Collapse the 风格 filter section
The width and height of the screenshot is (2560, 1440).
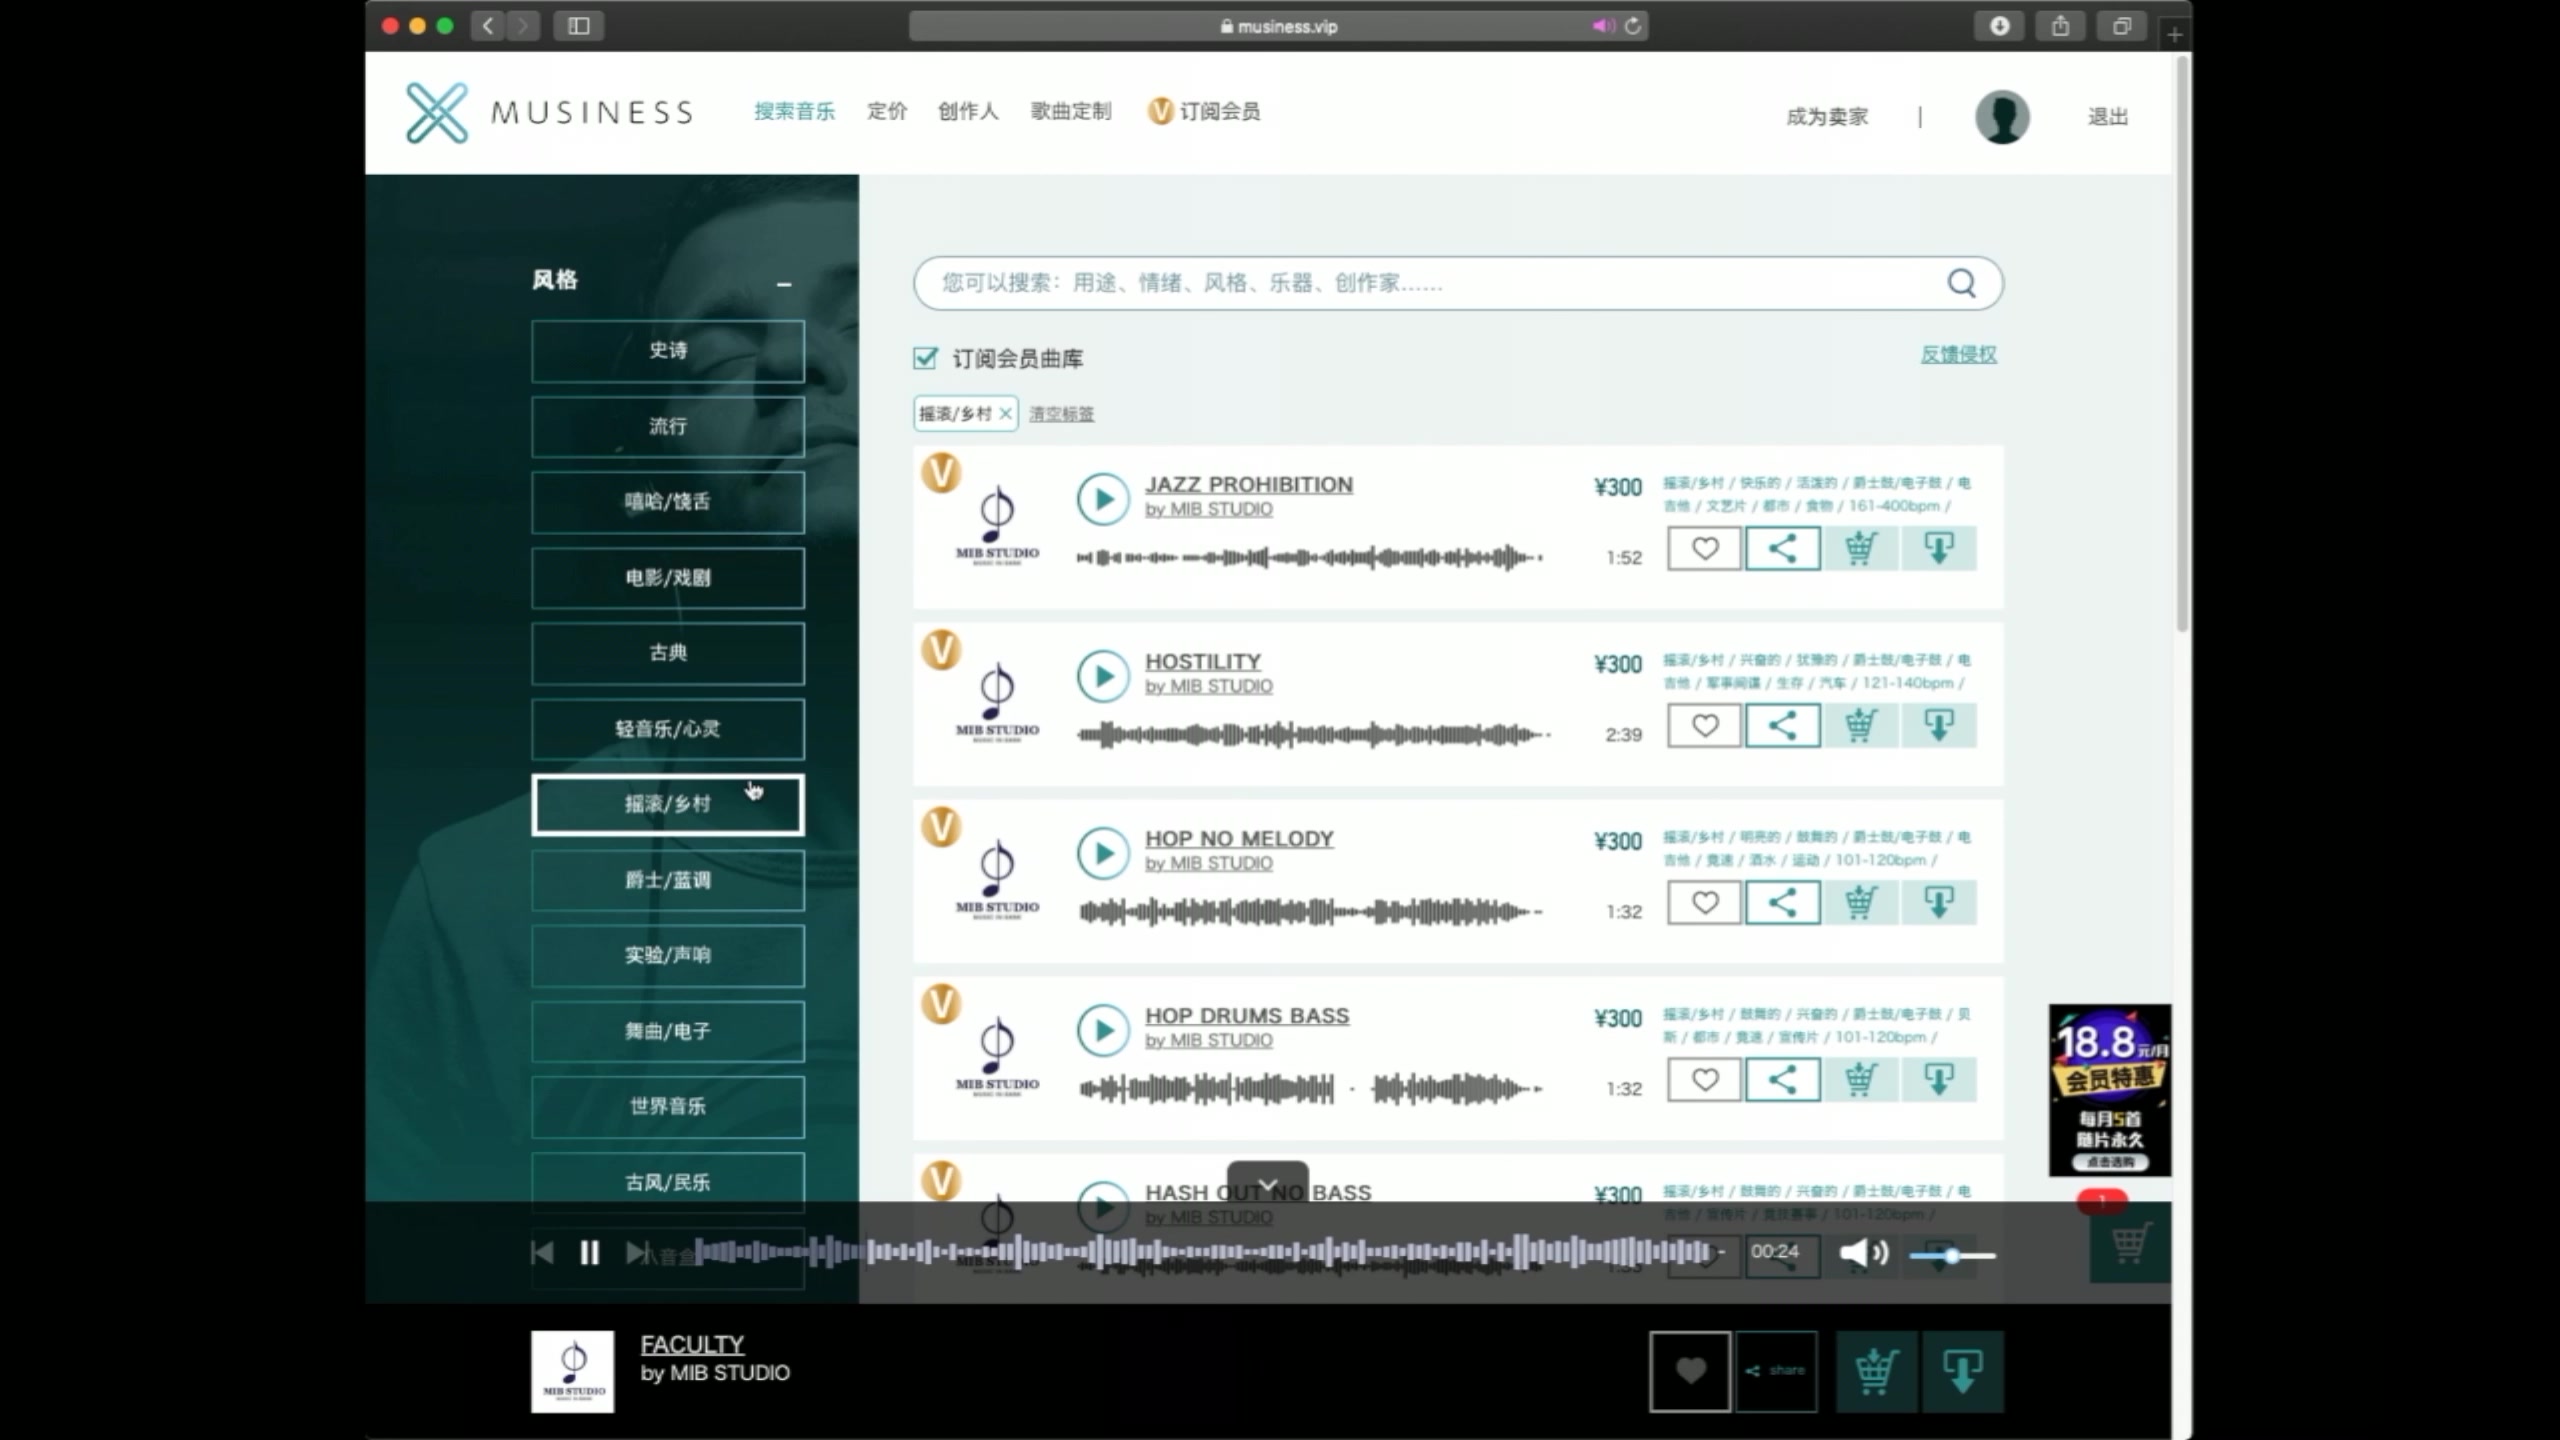pos(784,284)
